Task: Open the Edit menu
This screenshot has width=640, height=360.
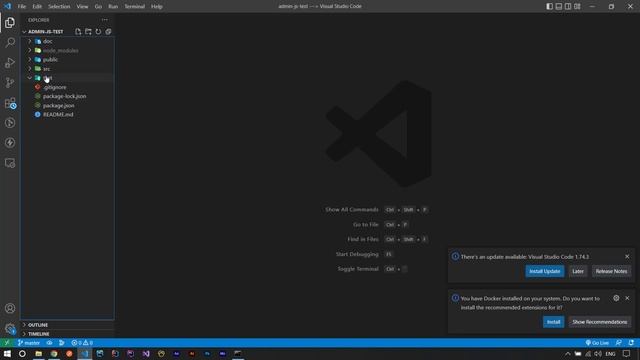Action: (37, 6)
